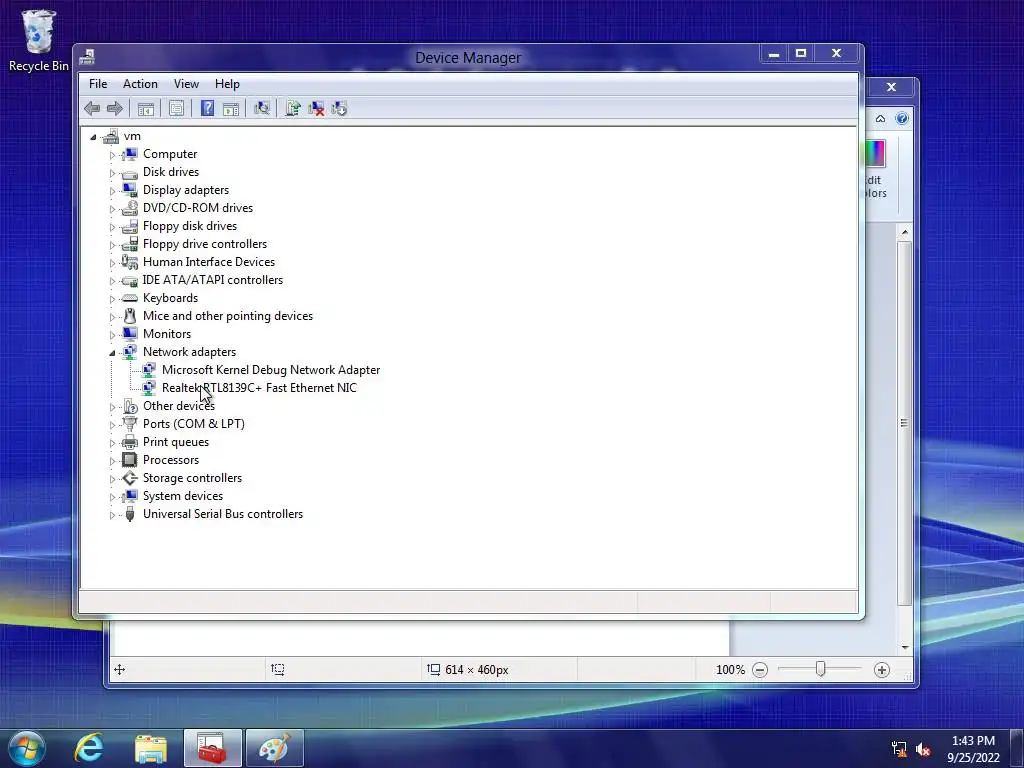Click Scan for hardware changes icon
Viewport: 1024px width, 768px height.
[x=262, y=108]
